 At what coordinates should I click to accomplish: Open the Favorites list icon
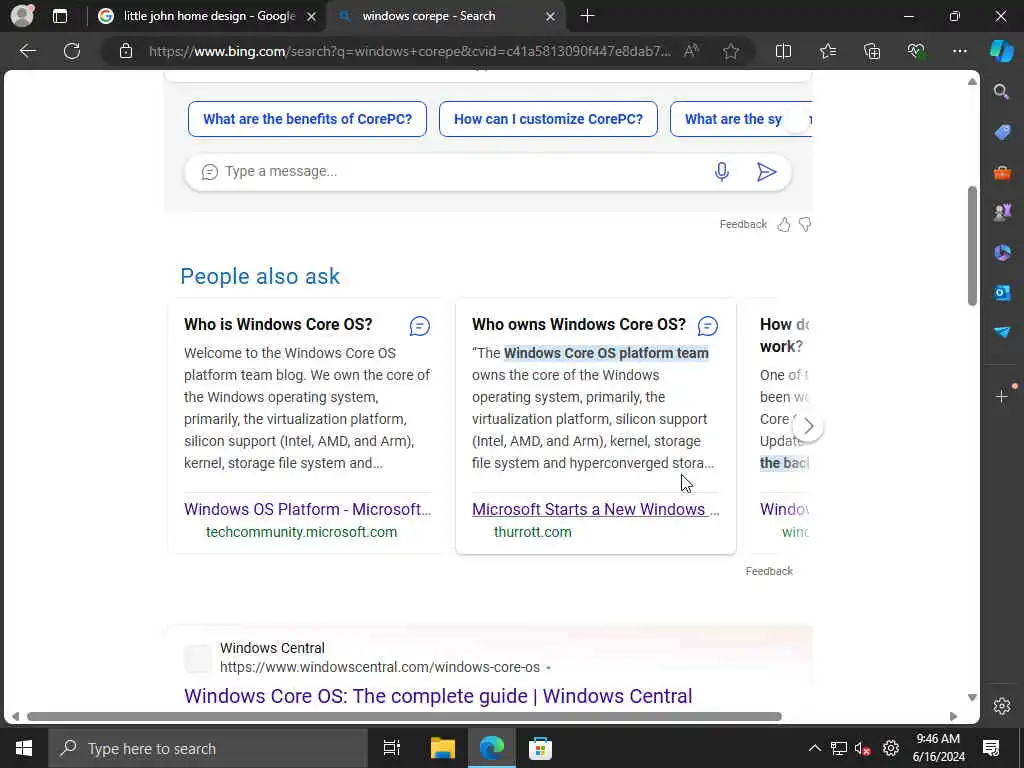click(828, 51)
